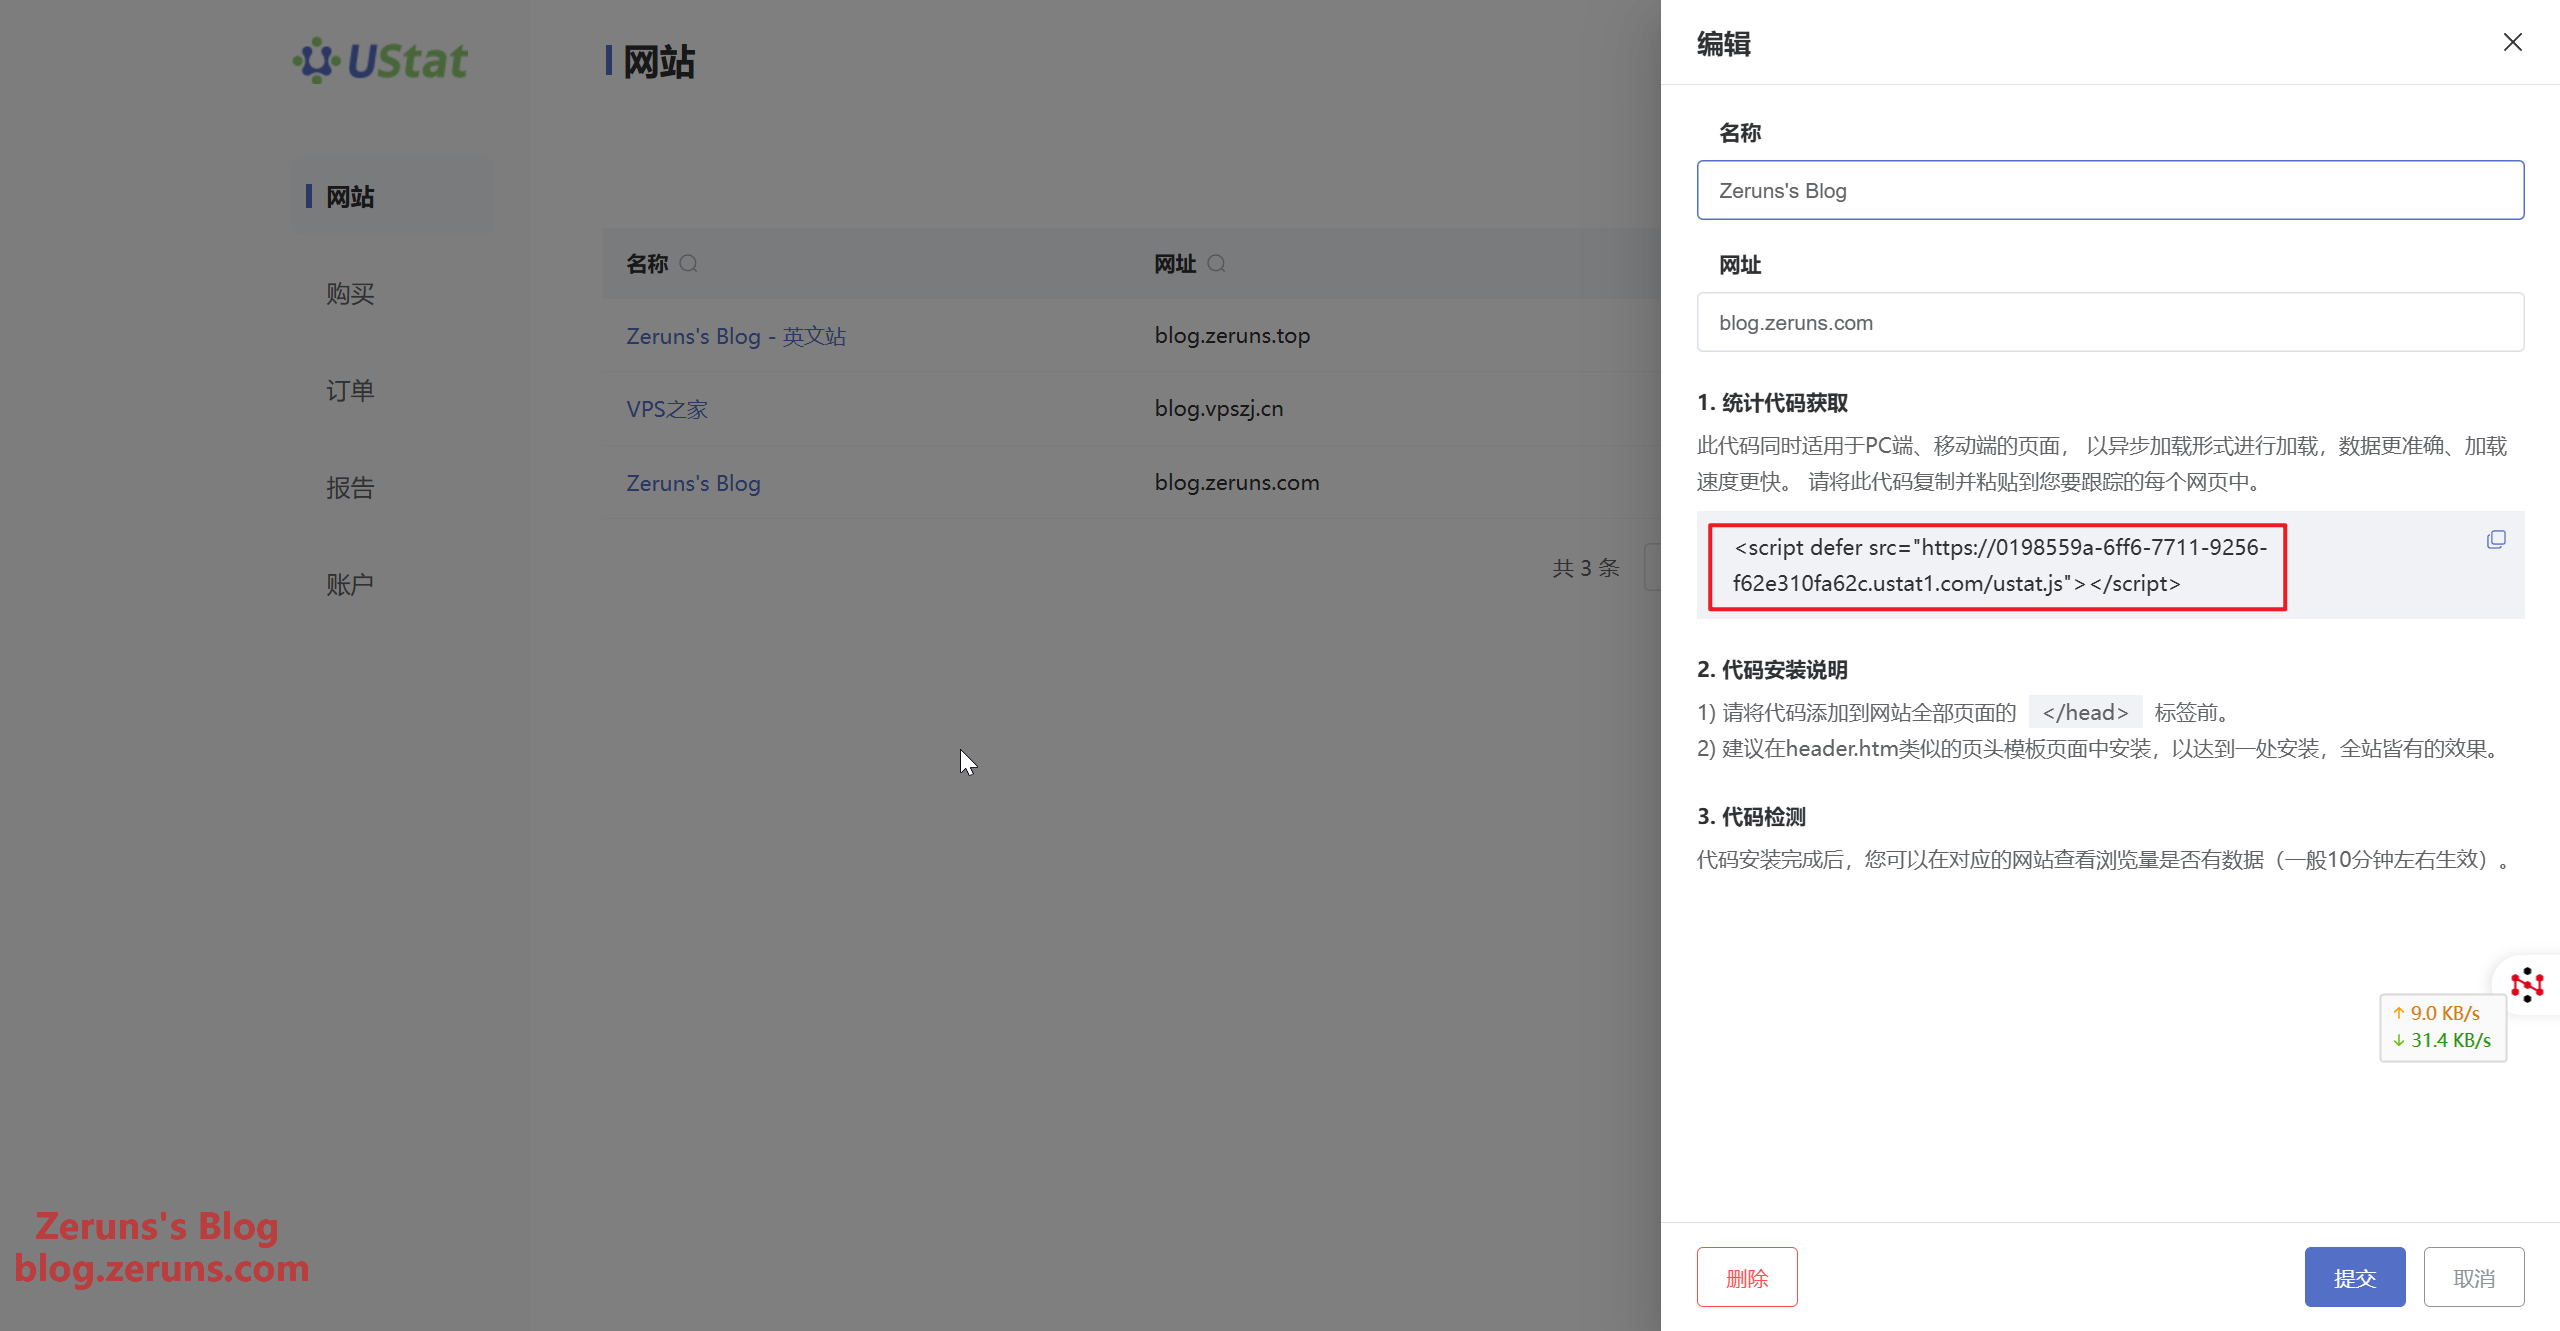Submit the form with 提交
Screen dimensions: 2560x1331
click(x=2354, y=1277)
